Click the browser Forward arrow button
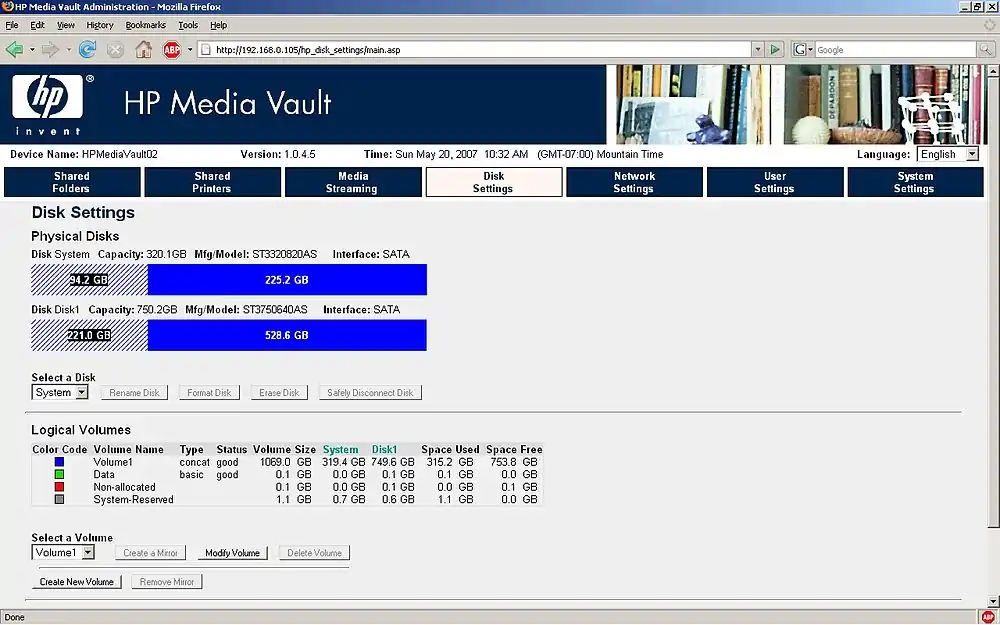The image size is (1000, 625). [x=49, y=49]
